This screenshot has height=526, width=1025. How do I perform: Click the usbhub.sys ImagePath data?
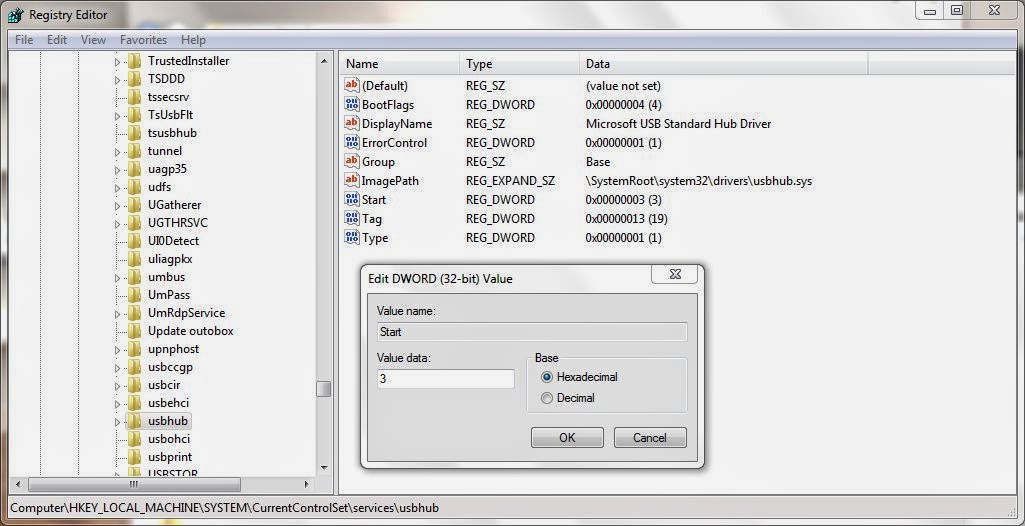pyautogui.click(x=699, y=181)
